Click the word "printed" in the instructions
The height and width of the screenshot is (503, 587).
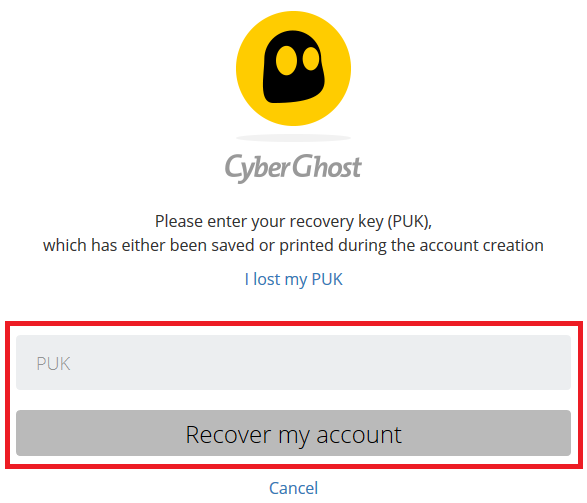click(x=306, y=246)
